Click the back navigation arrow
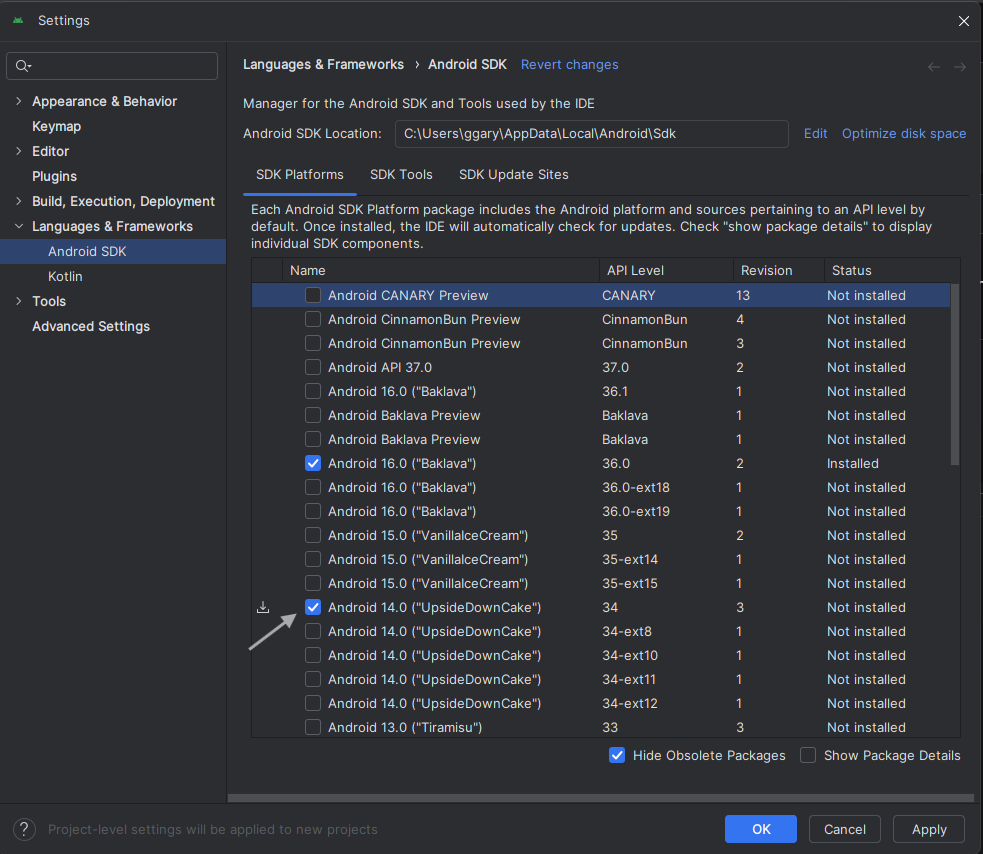This screenshot has width=983, height=854. tap(933, 67)
